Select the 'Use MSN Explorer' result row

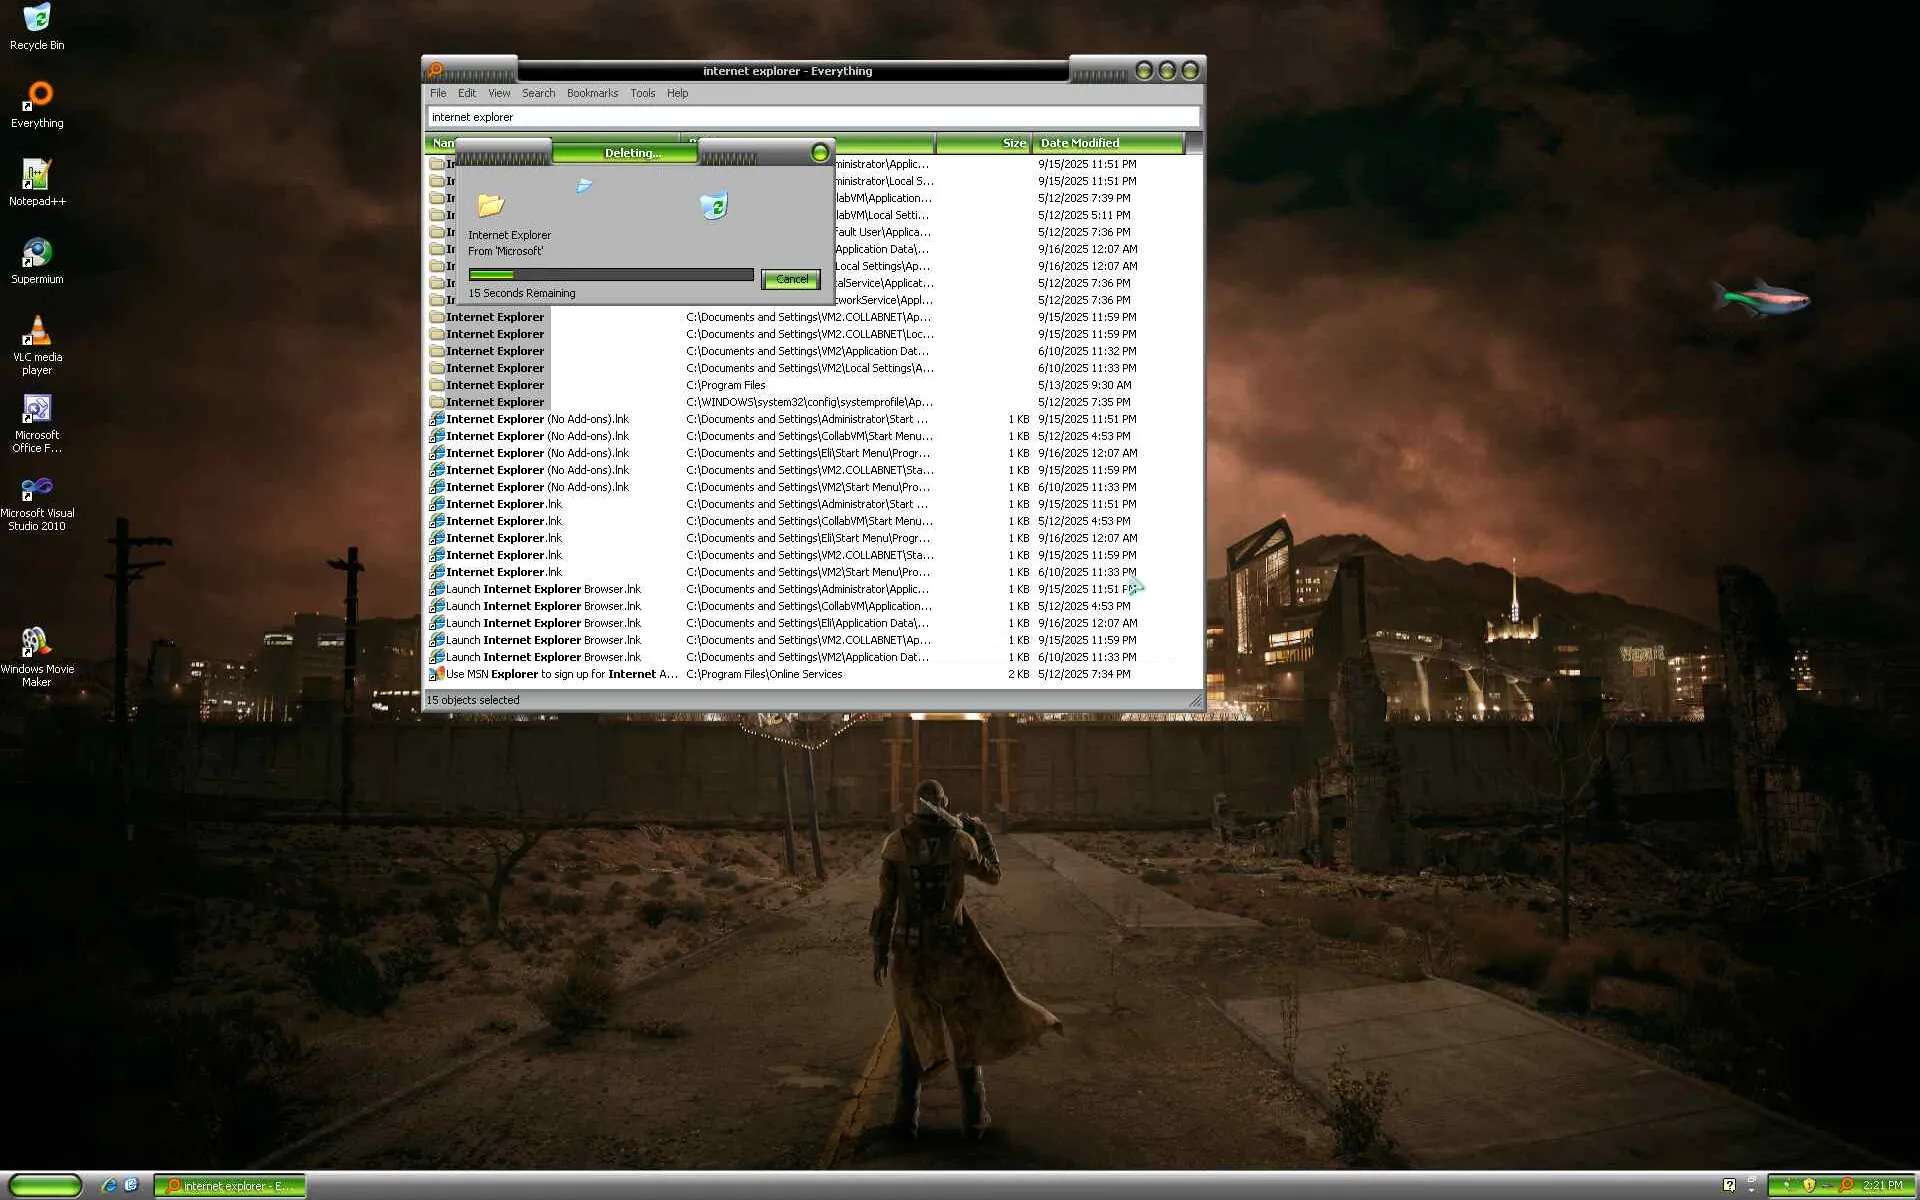(561, 674)
